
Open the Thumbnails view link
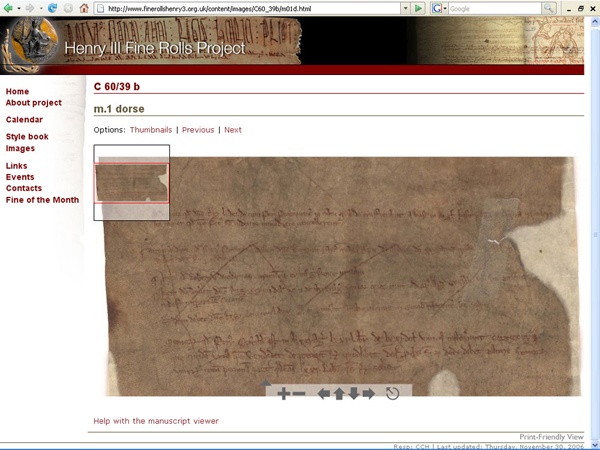(x=150, y=130)
